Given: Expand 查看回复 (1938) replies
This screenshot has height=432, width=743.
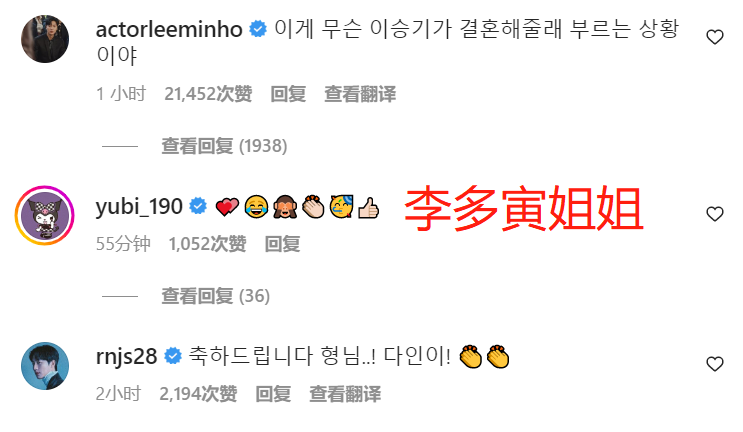Looking at the screenshot, I should pyautogui.click(x=224, y=146).
